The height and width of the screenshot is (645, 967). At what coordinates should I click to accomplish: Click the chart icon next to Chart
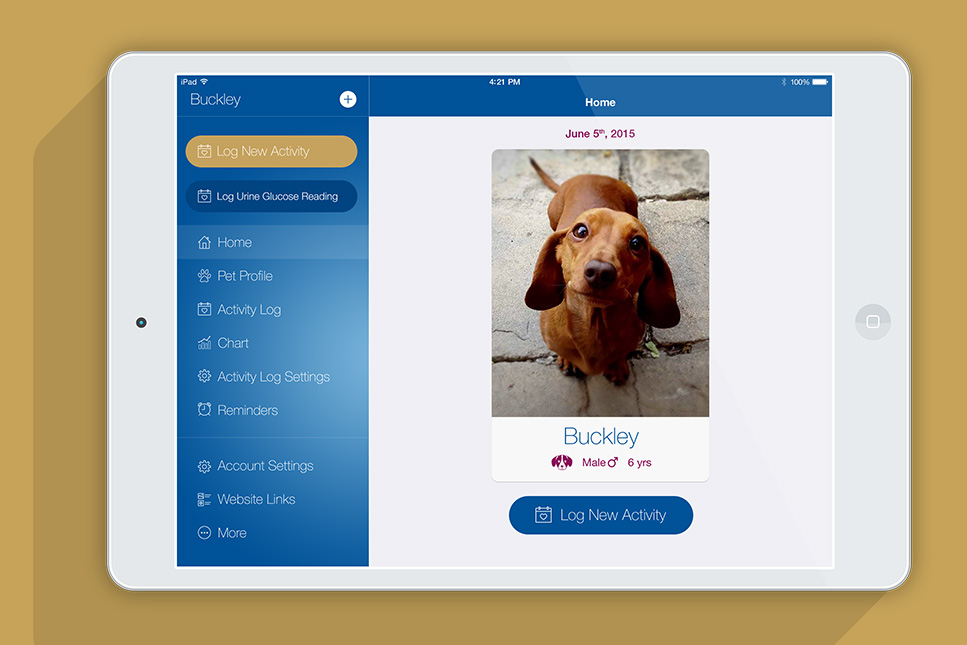[x=204, y=343]
